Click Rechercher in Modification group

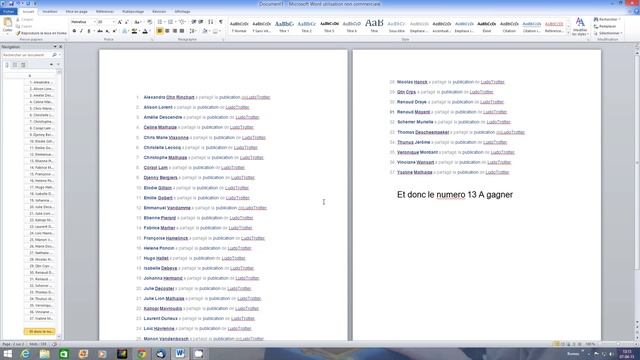606,20
